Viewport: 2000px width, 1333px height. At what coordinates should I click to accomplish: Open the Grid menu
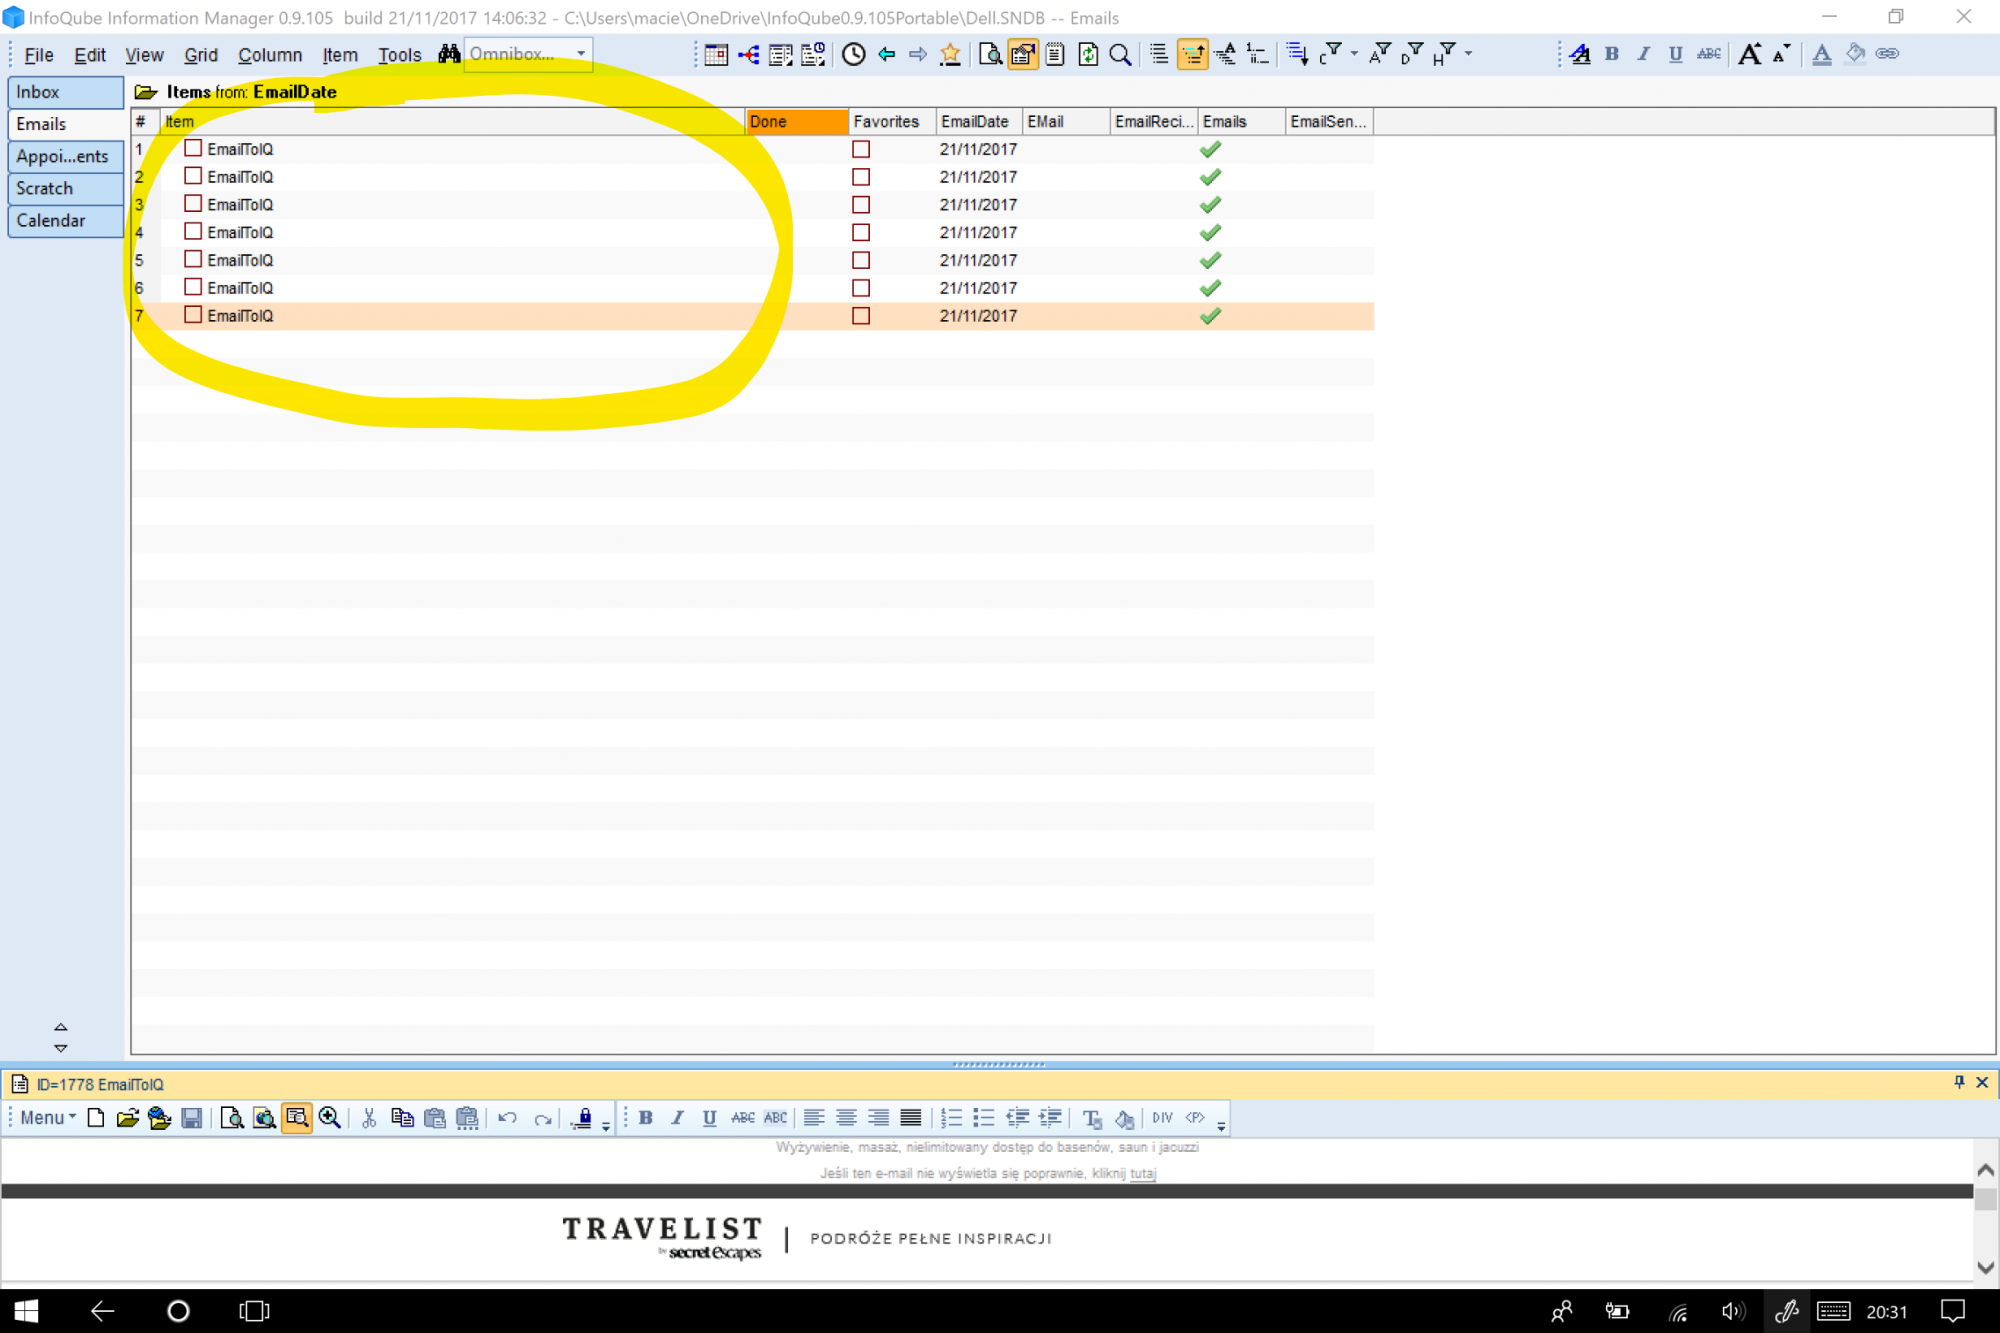click(201, 55)
